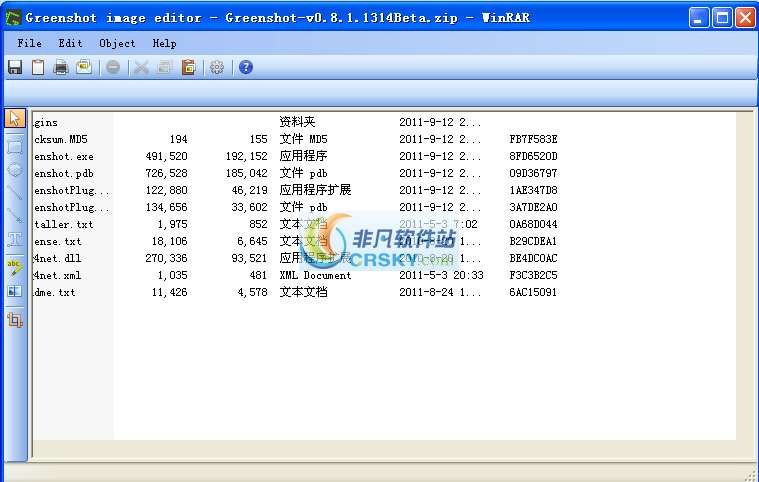Click the Print icon
This screenshot has width=759, height=482.
click(61, 67)
